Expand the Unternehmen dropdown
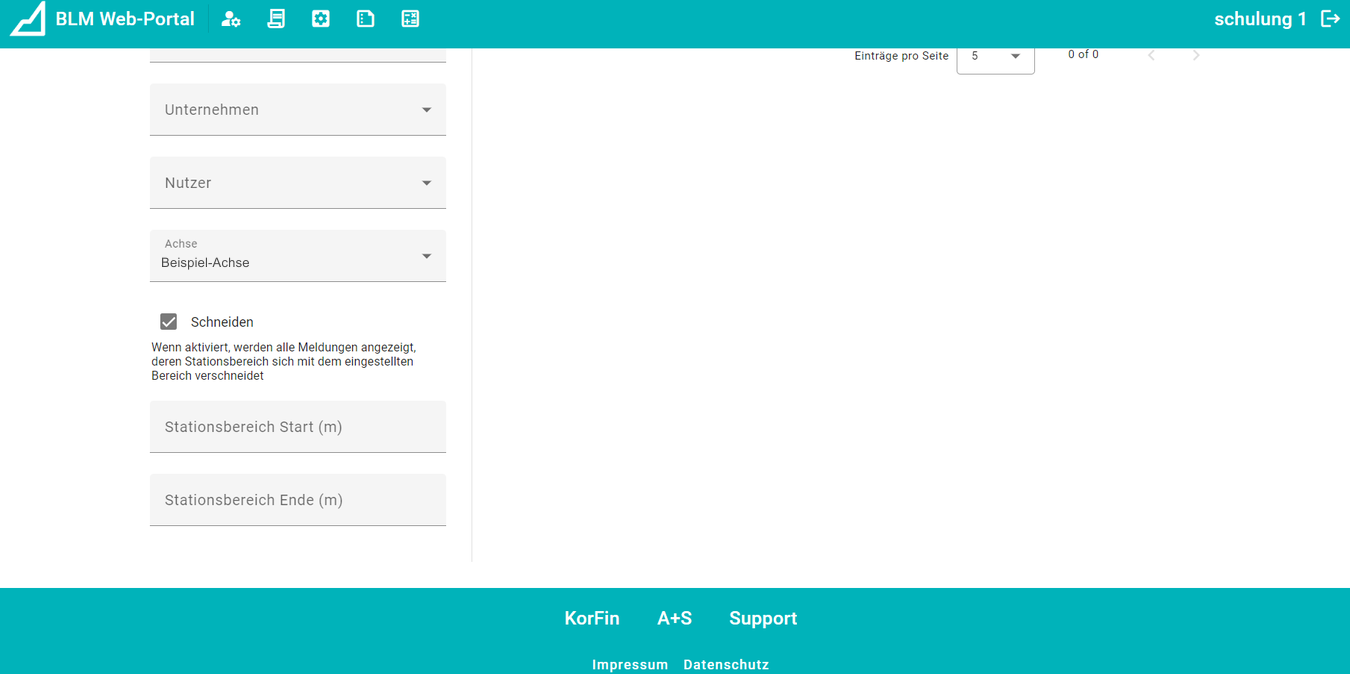 297,110
